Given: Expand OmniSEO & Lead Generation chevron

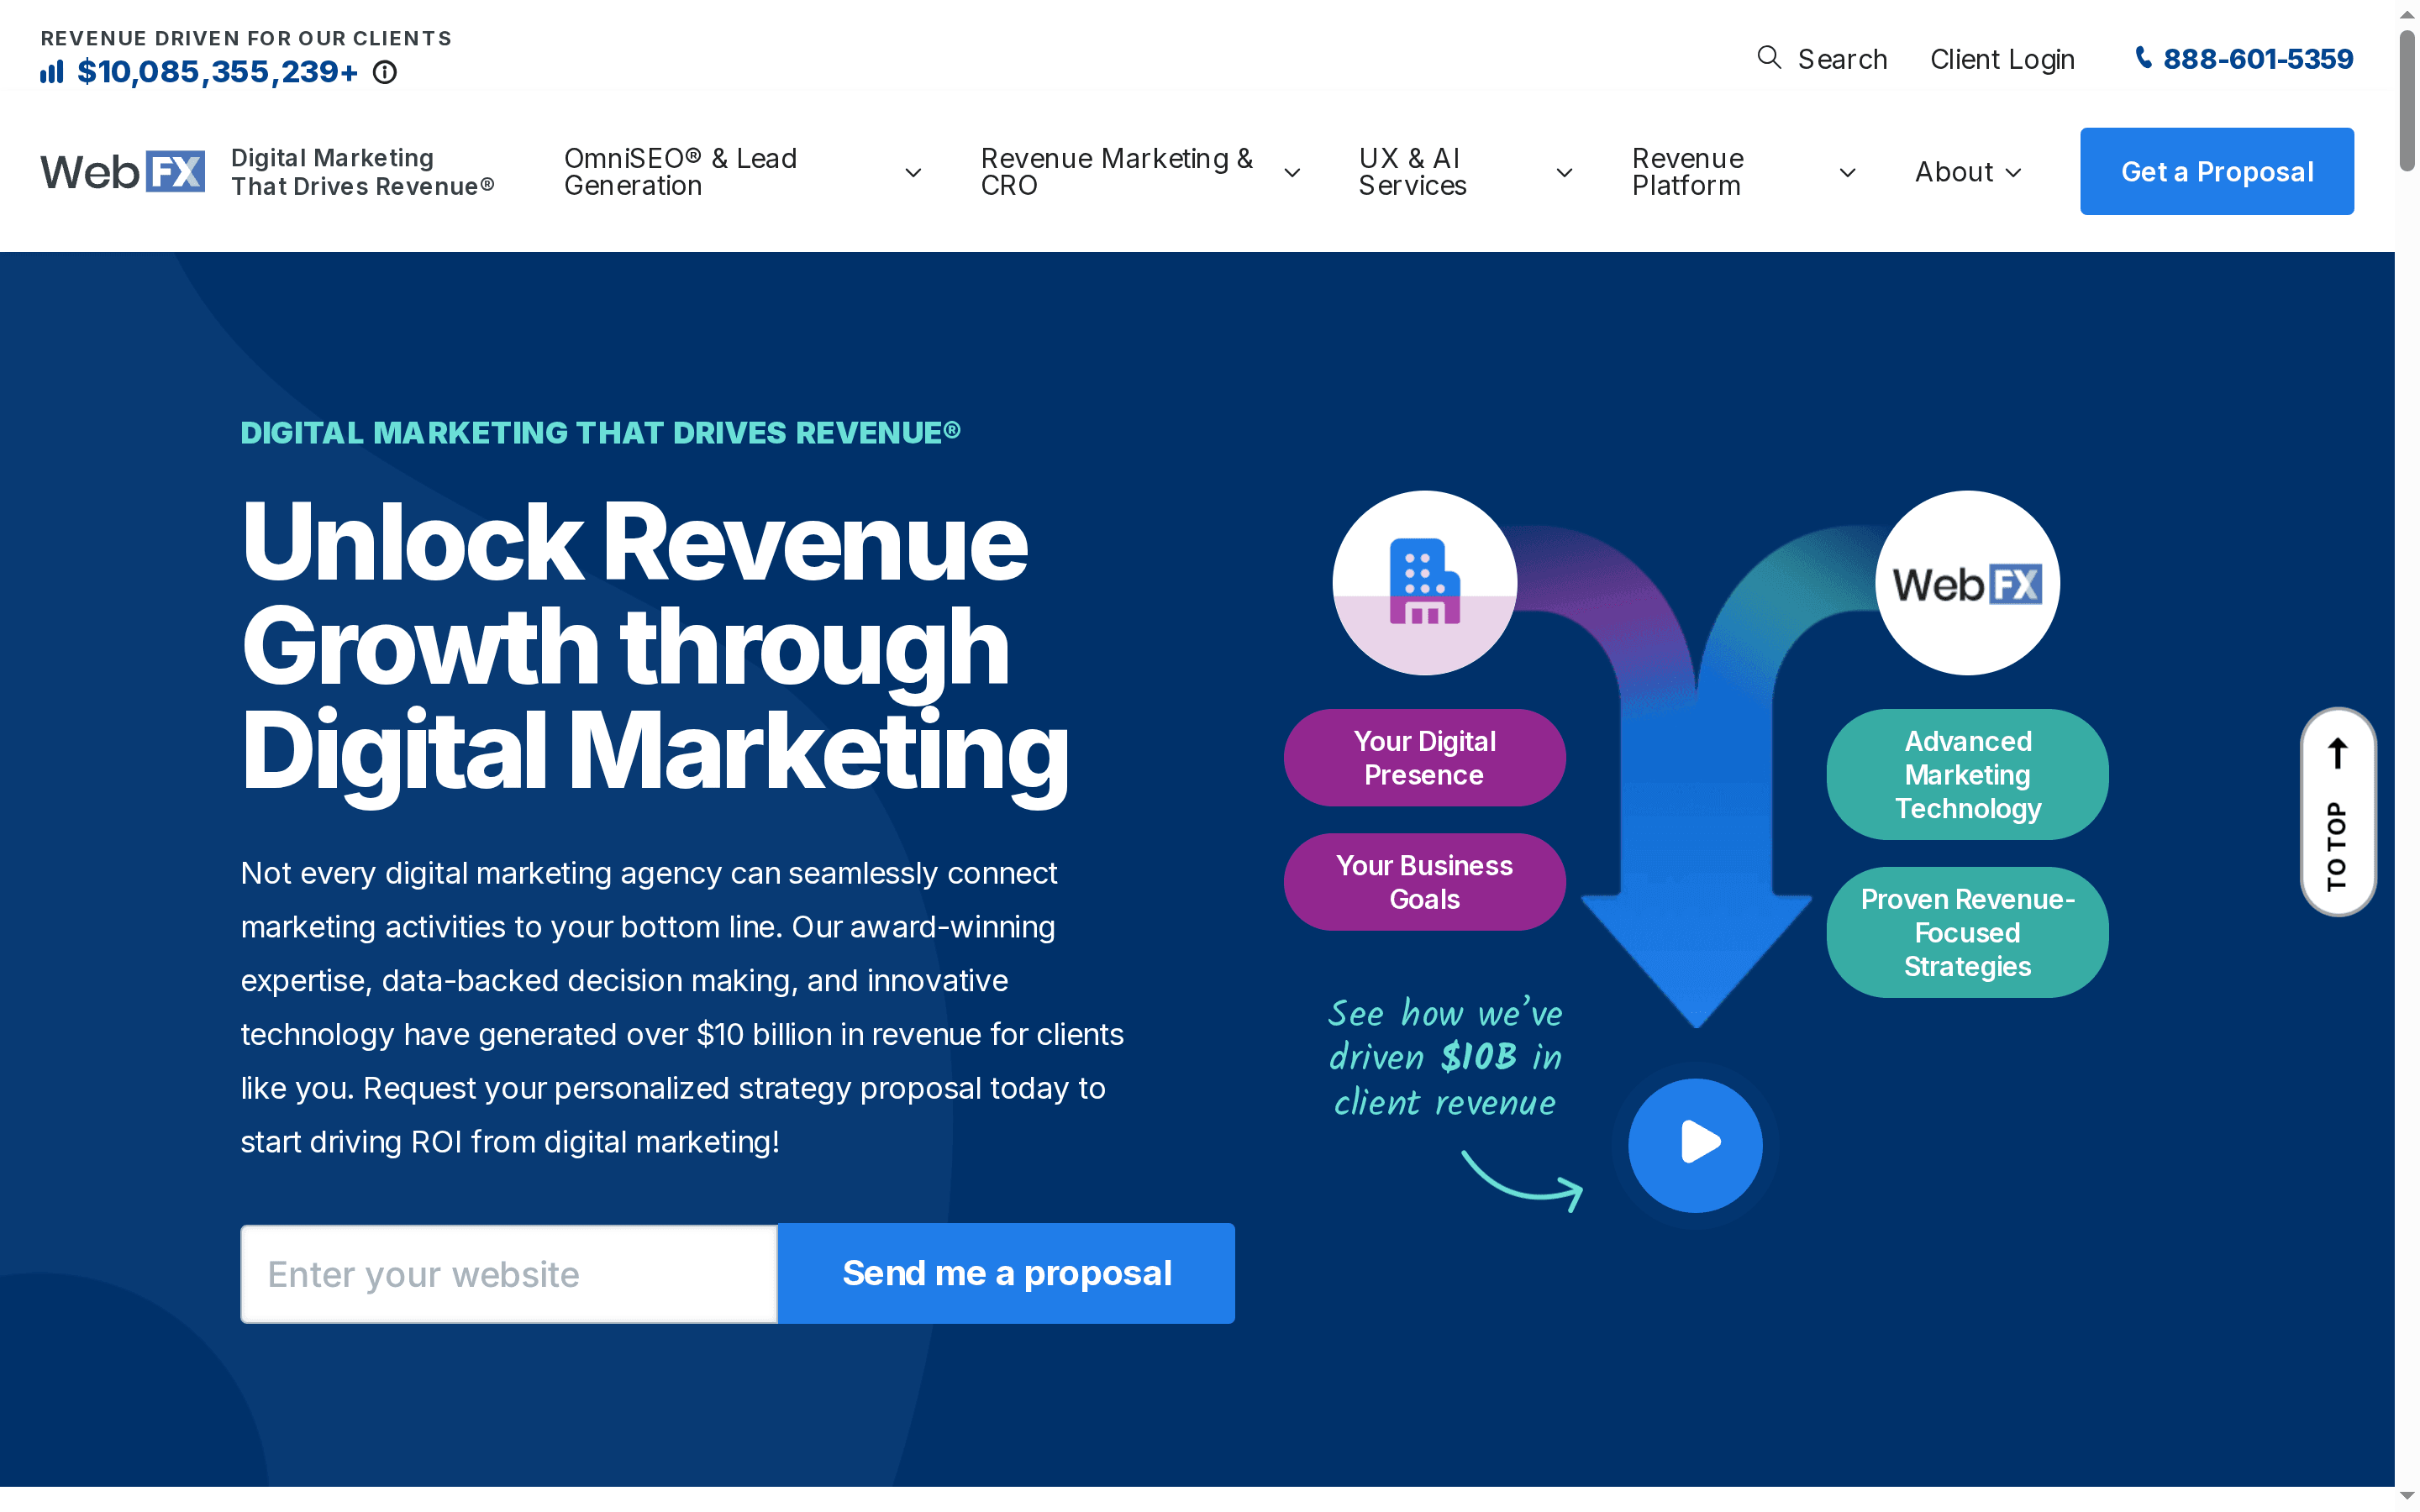Looking at the screenshot, I should (x=913, y=172).
